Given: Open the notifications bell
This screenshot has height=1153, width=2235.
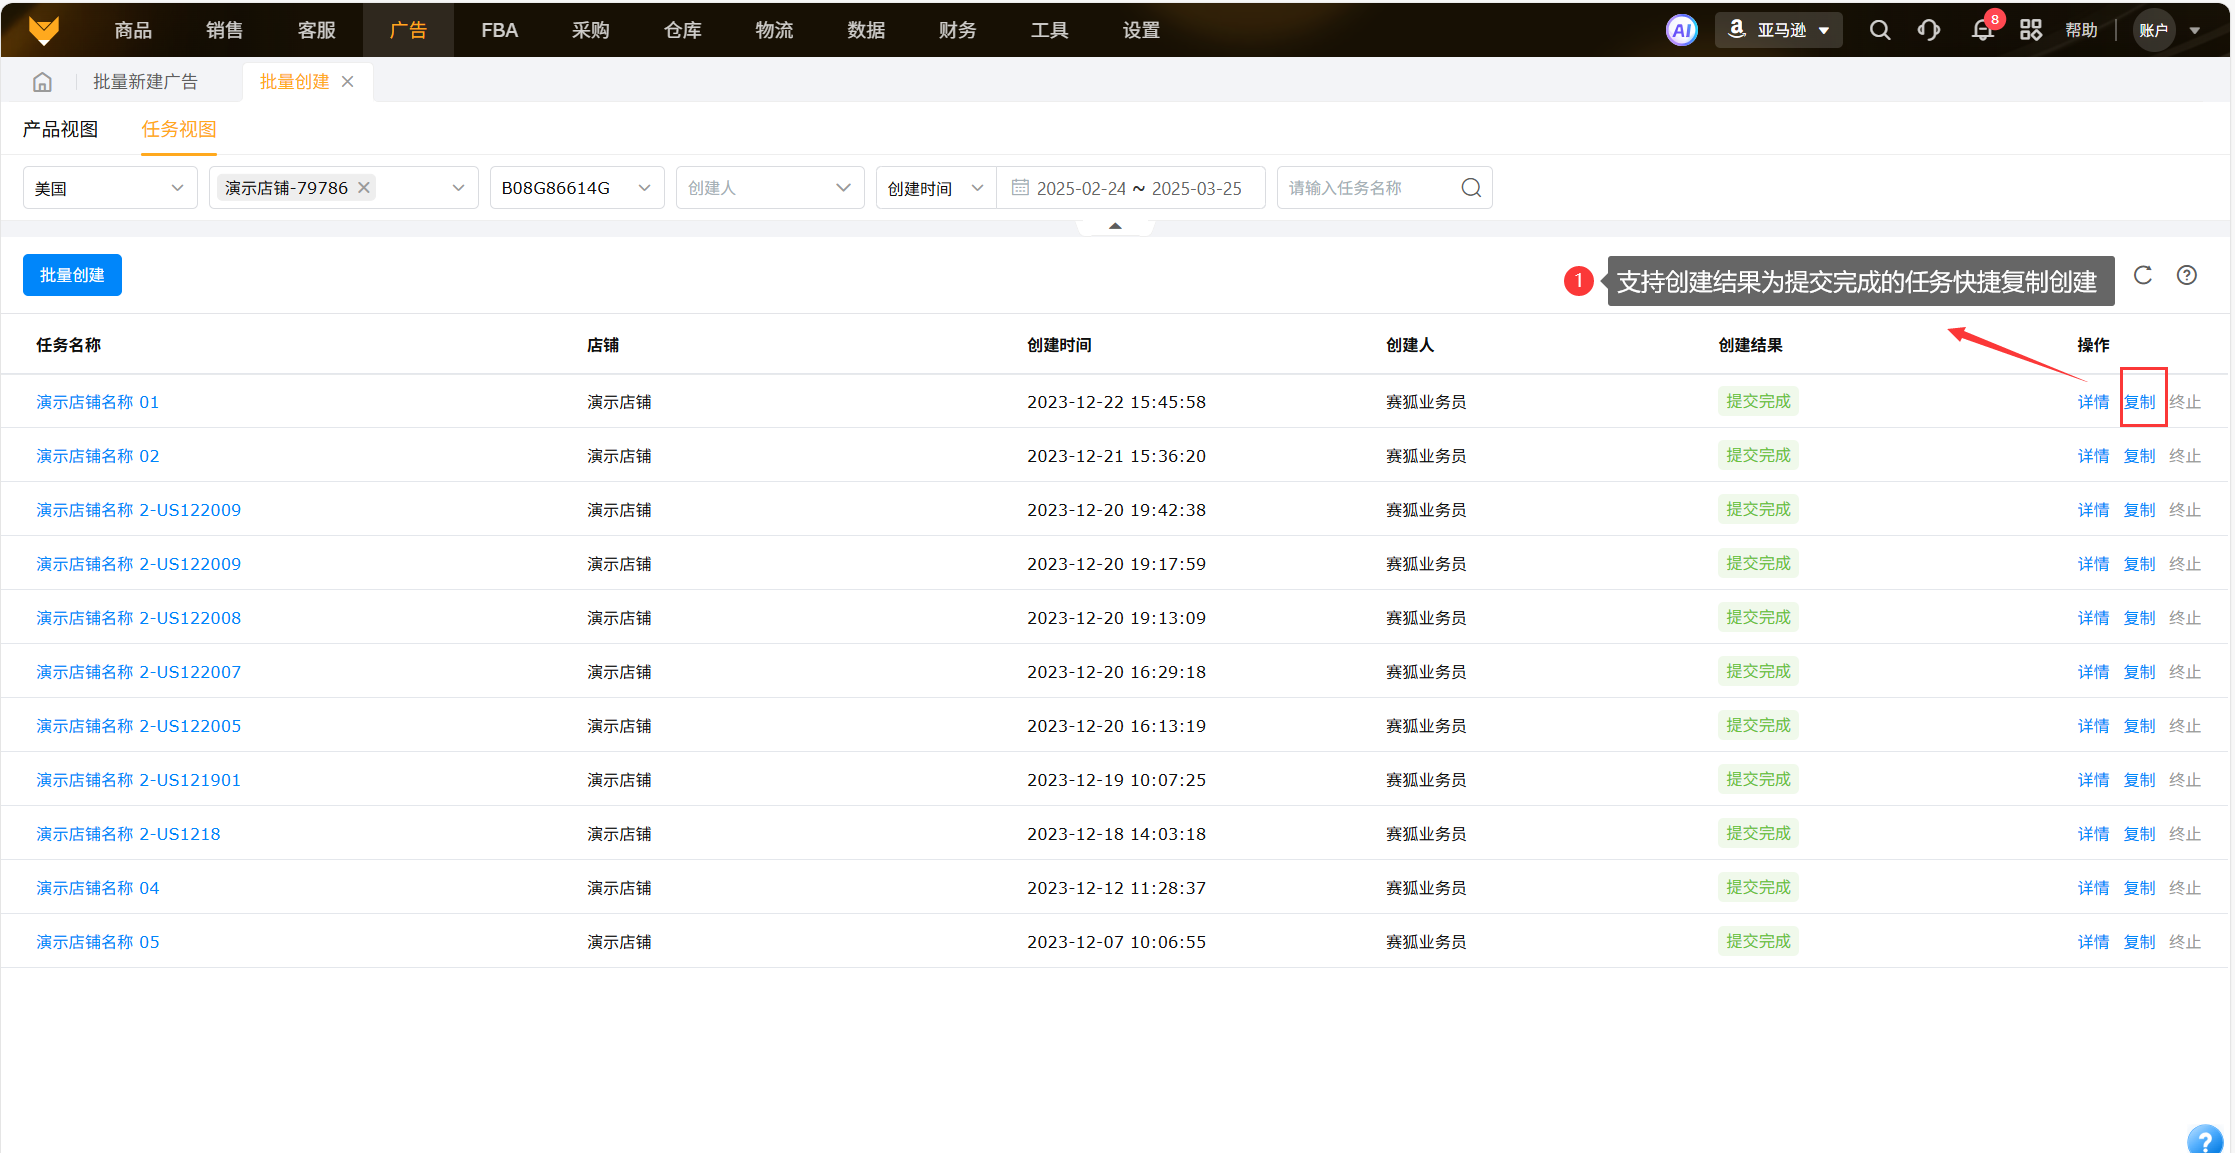Looking at the screenshot, I should [1982, 30].
